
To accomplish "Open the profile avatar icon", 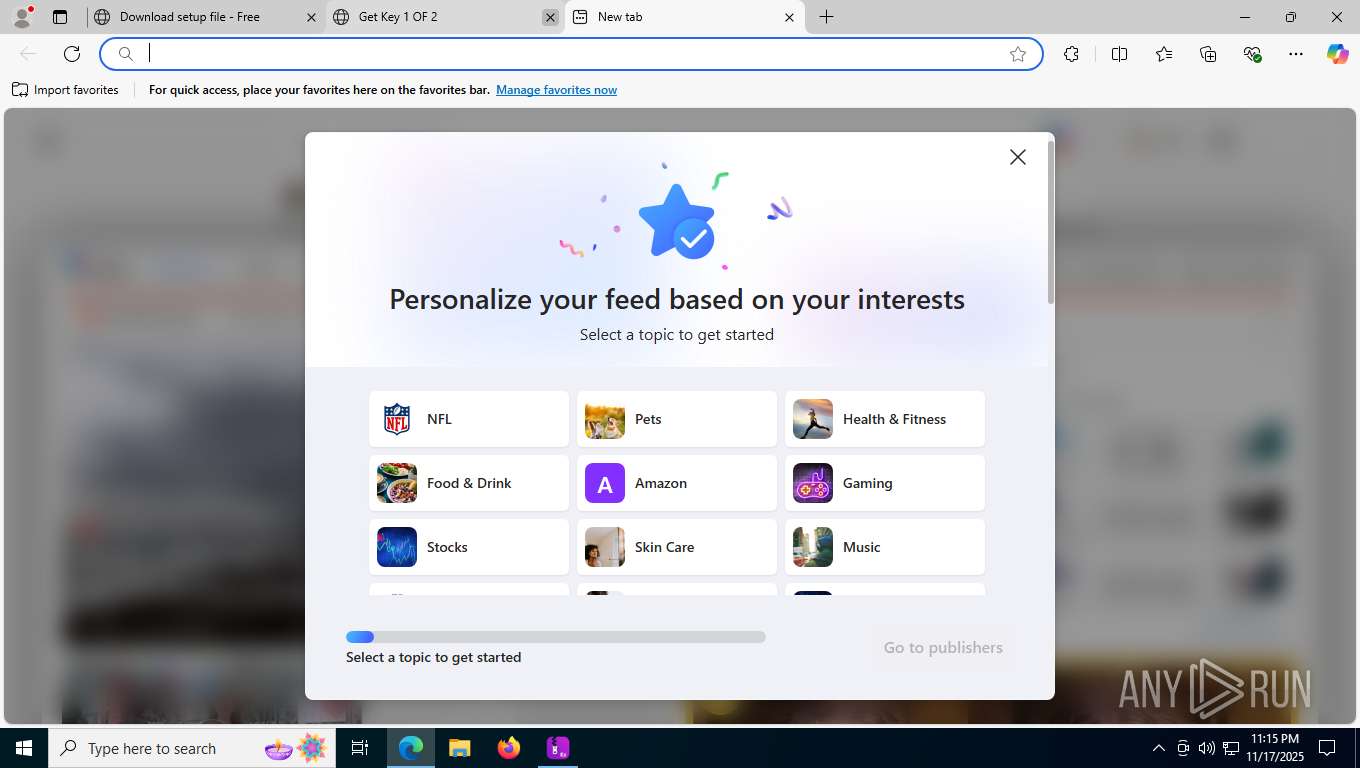I will [22, 17].
